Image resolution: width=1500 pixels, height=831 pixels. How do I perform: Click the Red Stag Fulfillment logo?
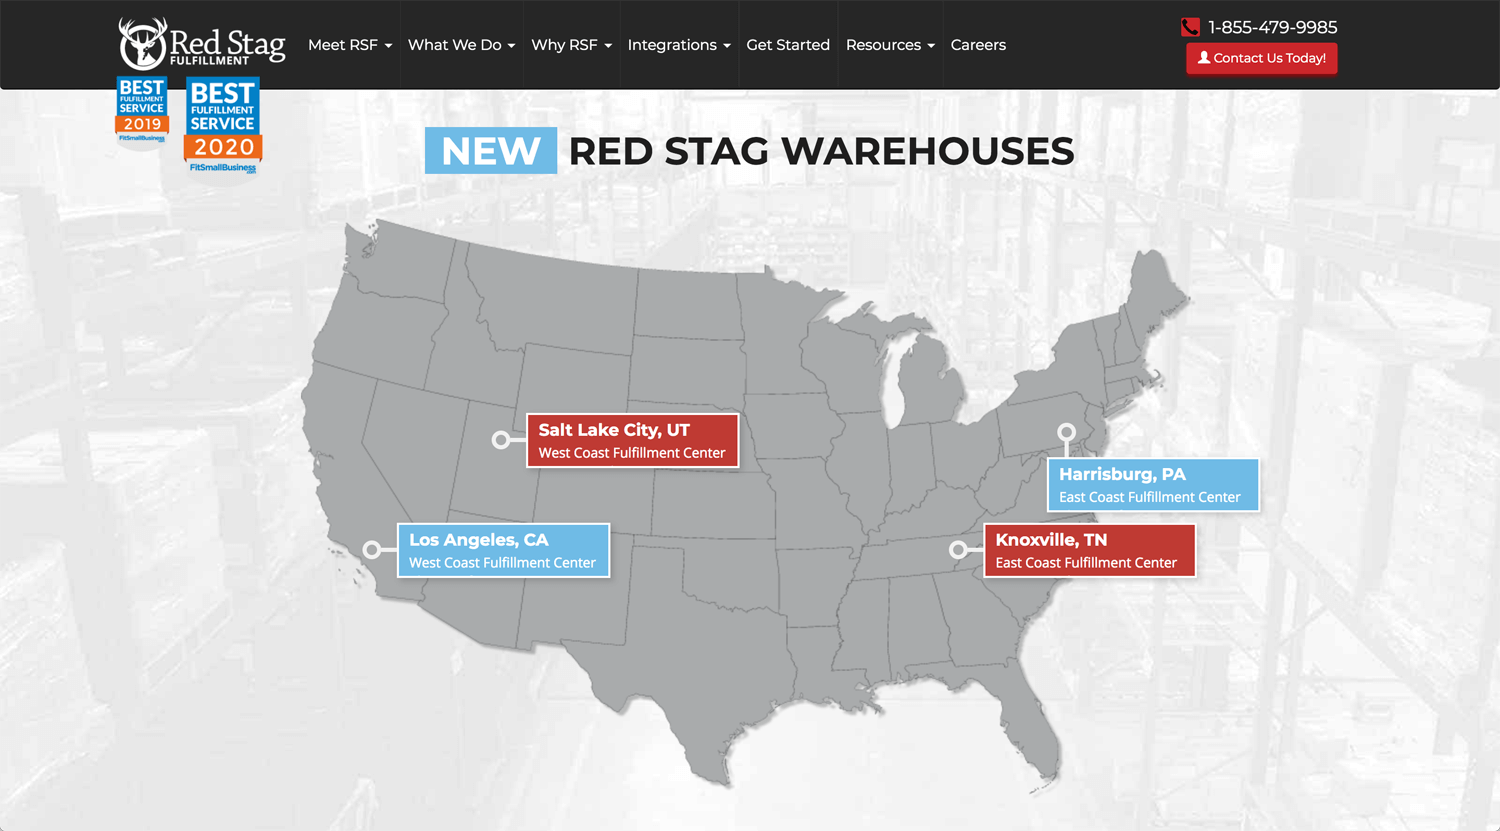click(x=202, y=44)
